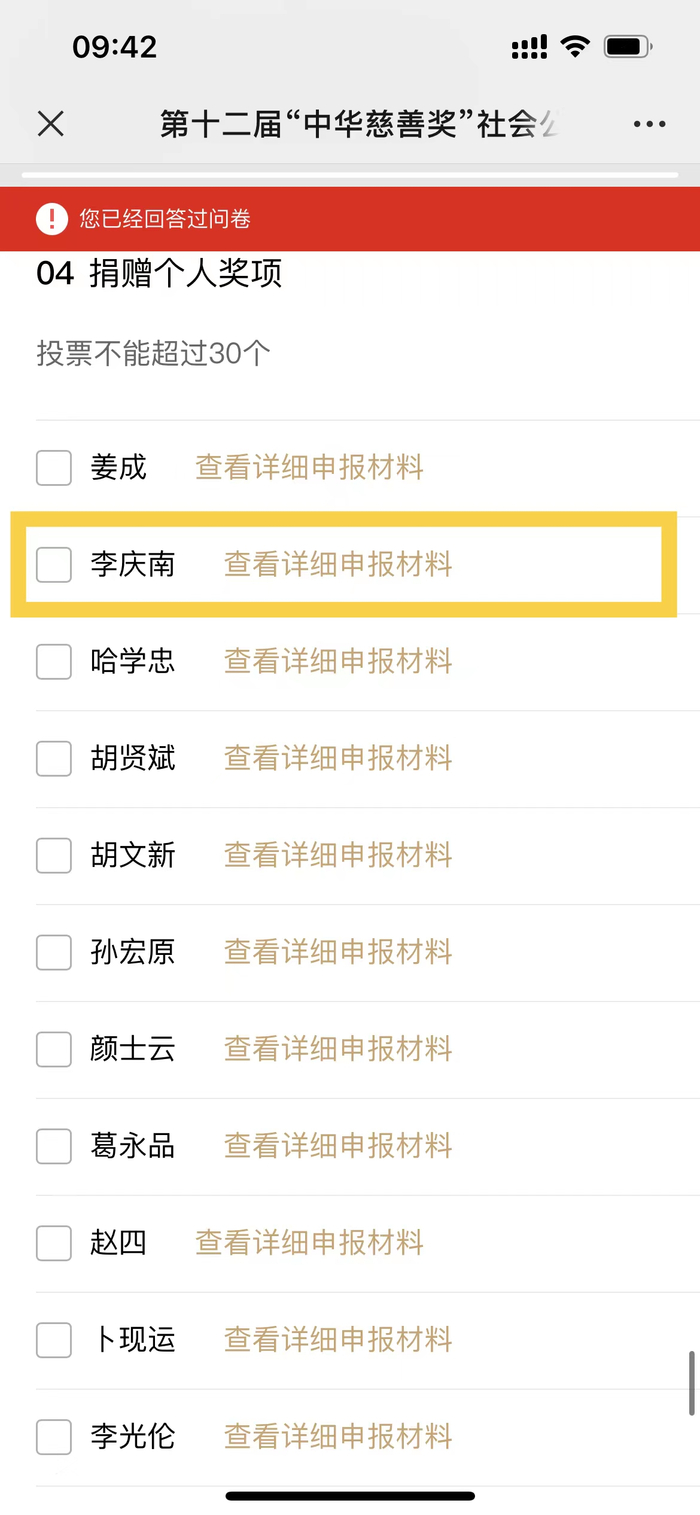Vote for 胡贤斌 via checkbox

54,758
